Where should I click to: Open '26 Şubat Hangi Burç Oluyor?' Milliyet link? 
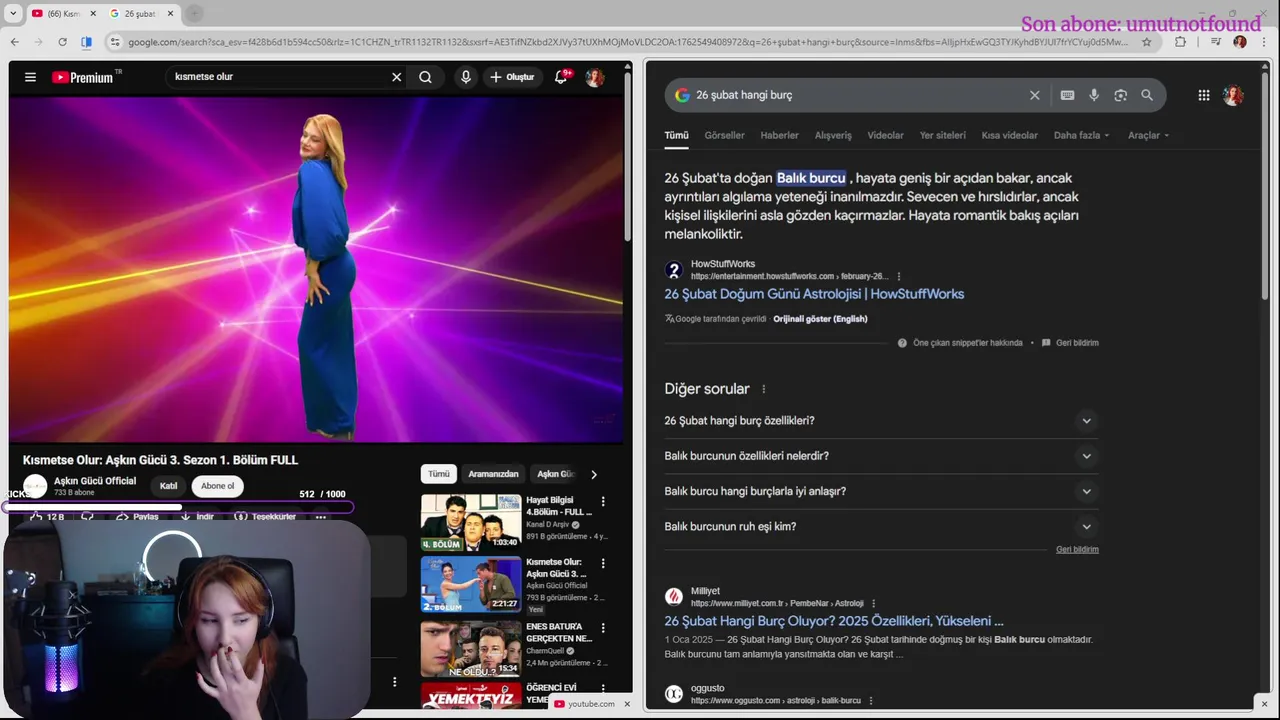[x=834, y=621]
